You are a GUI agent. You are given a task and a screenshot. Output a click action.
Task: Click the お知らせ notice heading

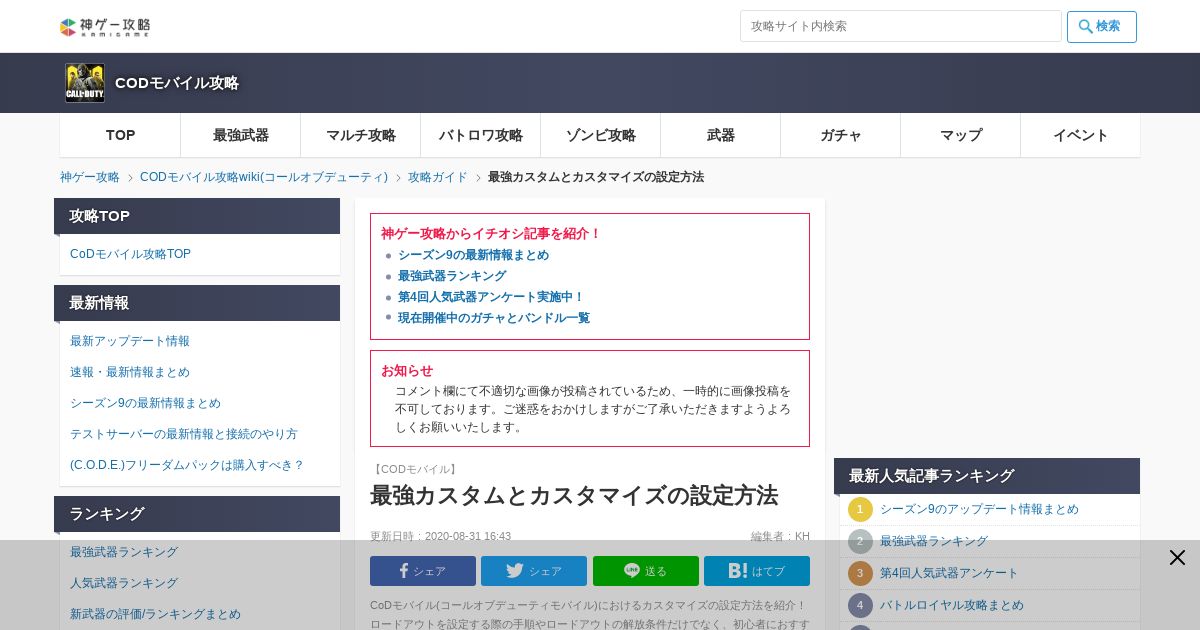(407, 370)
